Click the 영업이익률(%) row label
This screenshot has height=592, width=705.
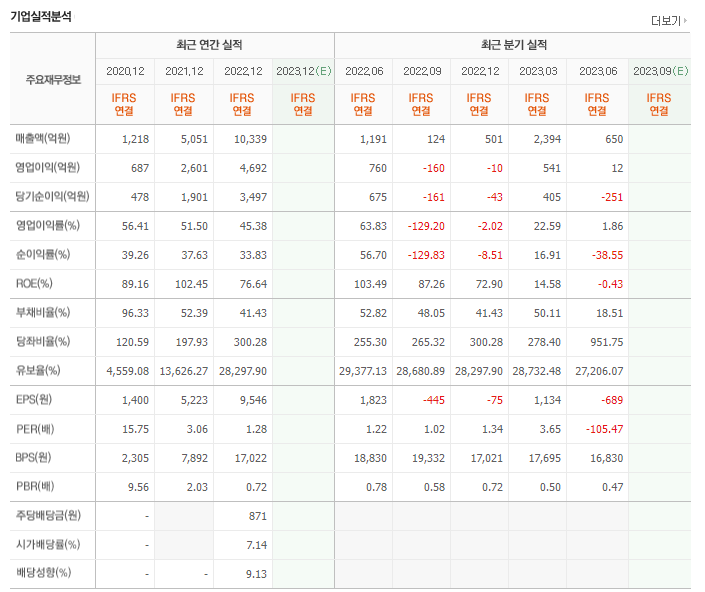tap(48, 226)
